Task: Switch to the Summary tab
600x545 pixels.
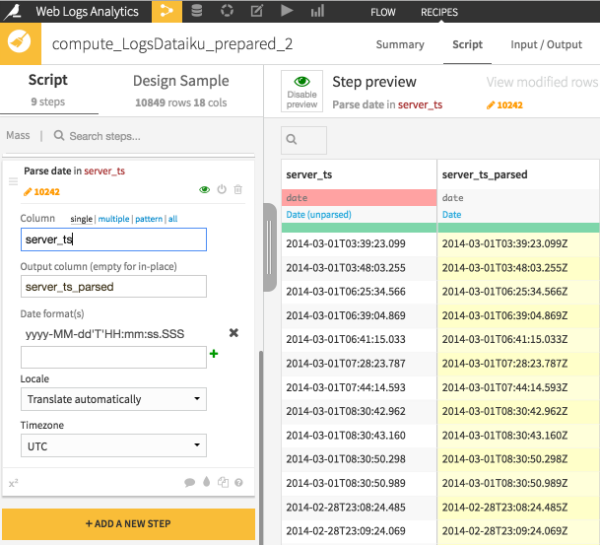Action: 400,44
